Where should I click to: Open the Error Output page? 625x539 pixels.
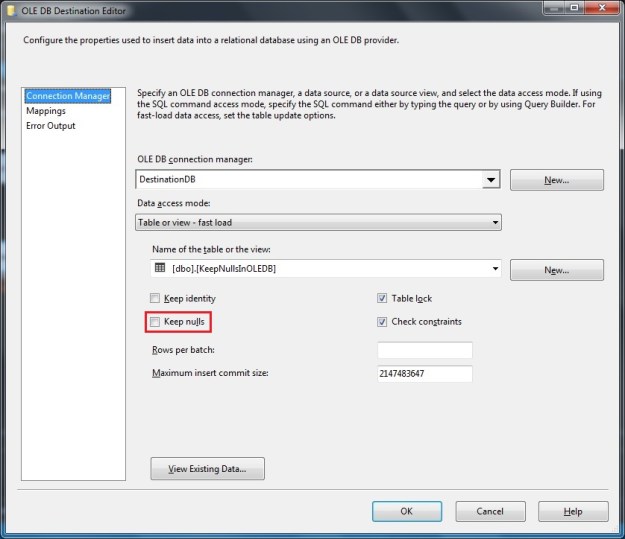51,126
